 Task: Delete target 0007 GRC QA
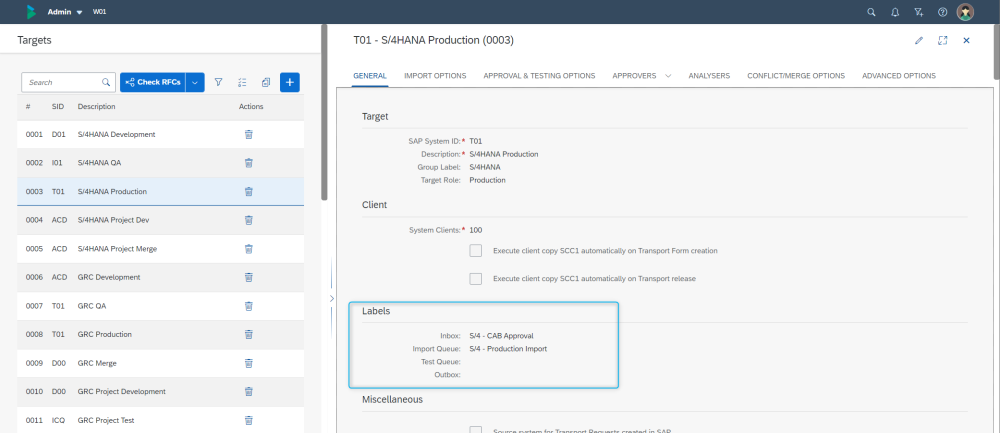tap(249, 305)
